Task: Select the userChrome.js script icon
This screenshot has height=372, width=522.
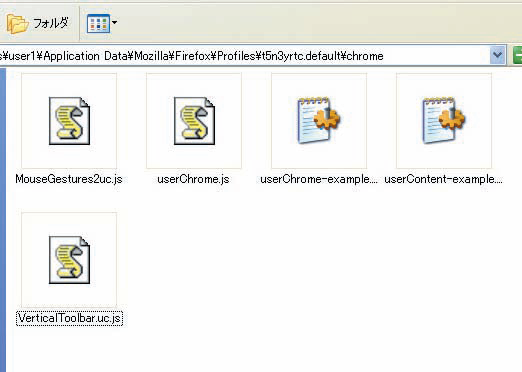Action: pyautogui.click(x=194, y=121)
